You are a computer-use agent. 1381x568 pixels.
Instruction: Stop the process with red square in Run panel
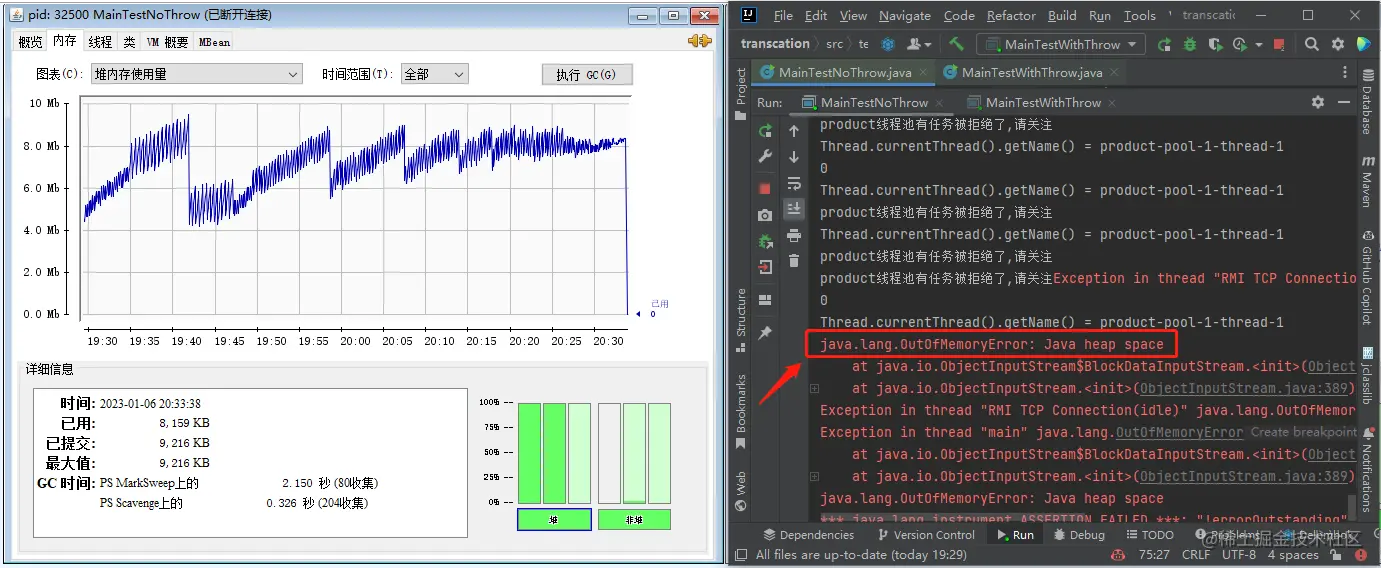(x=765, y=189)
